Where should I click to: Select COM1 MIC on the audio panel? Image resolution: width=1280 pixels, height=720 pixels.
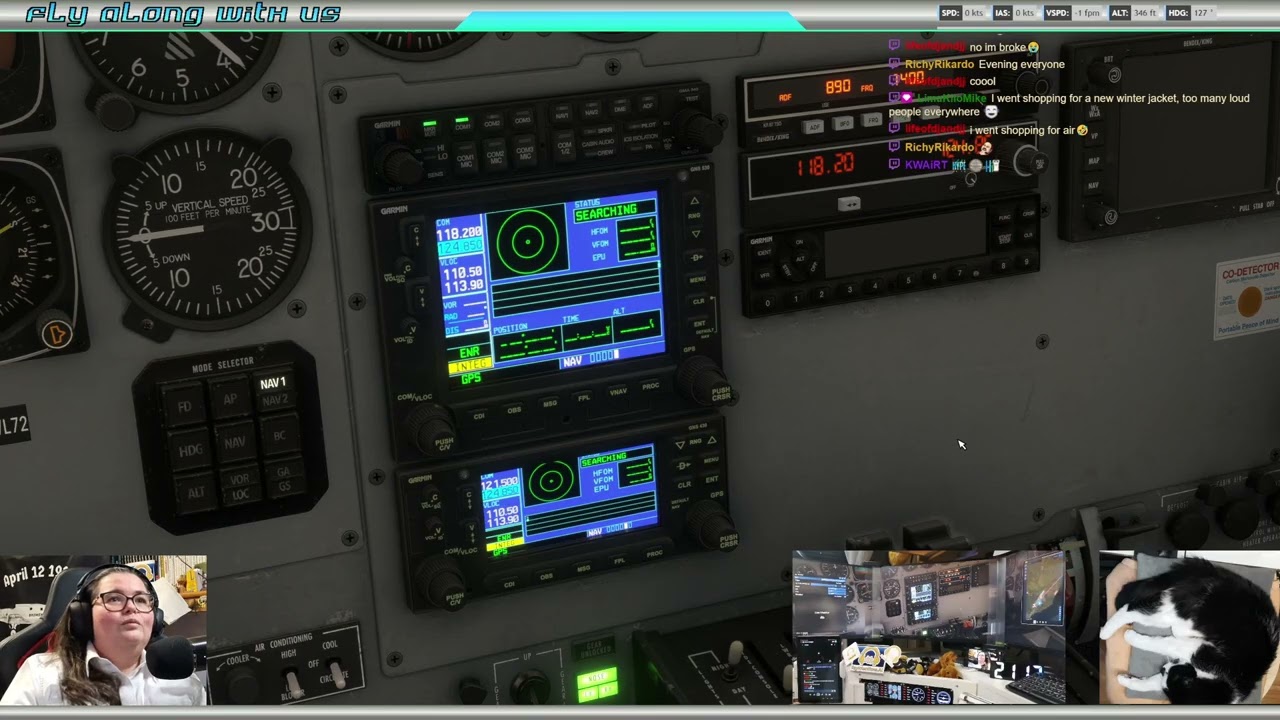tap(465, 157)
